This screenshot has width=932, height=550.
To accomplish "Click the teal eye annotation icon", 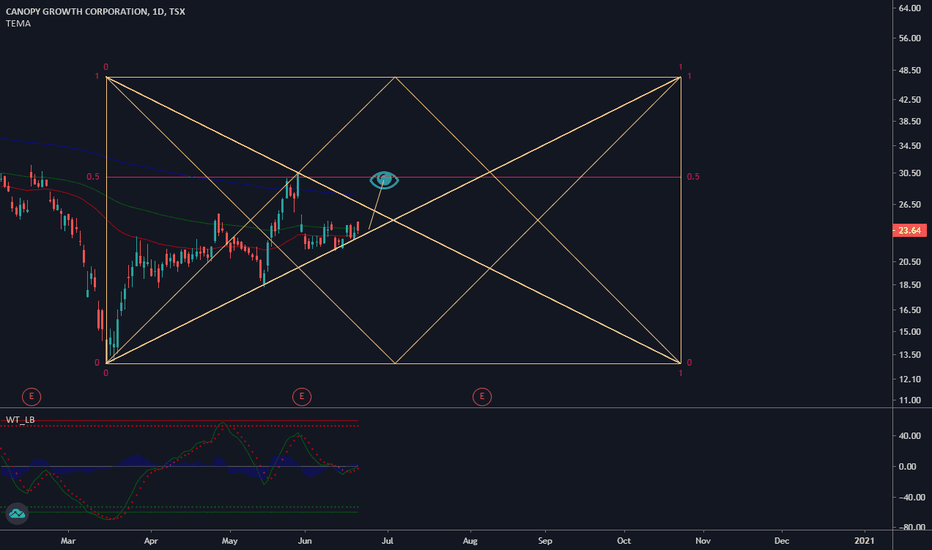I will coord(384,180).
